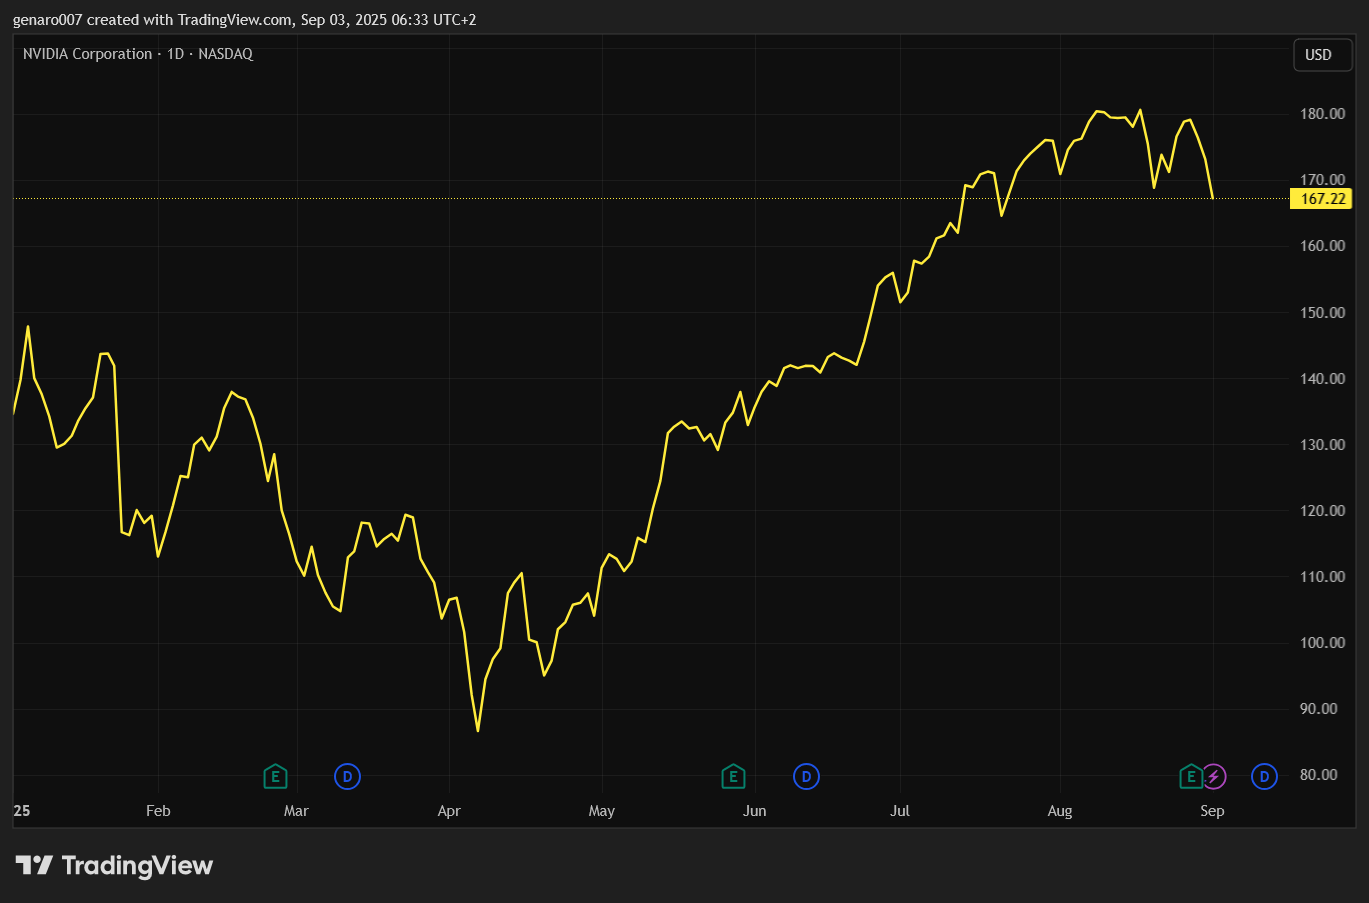Click the Aug label on the time axis
Screen dimensions: 1369x903
coord(1060,811)
